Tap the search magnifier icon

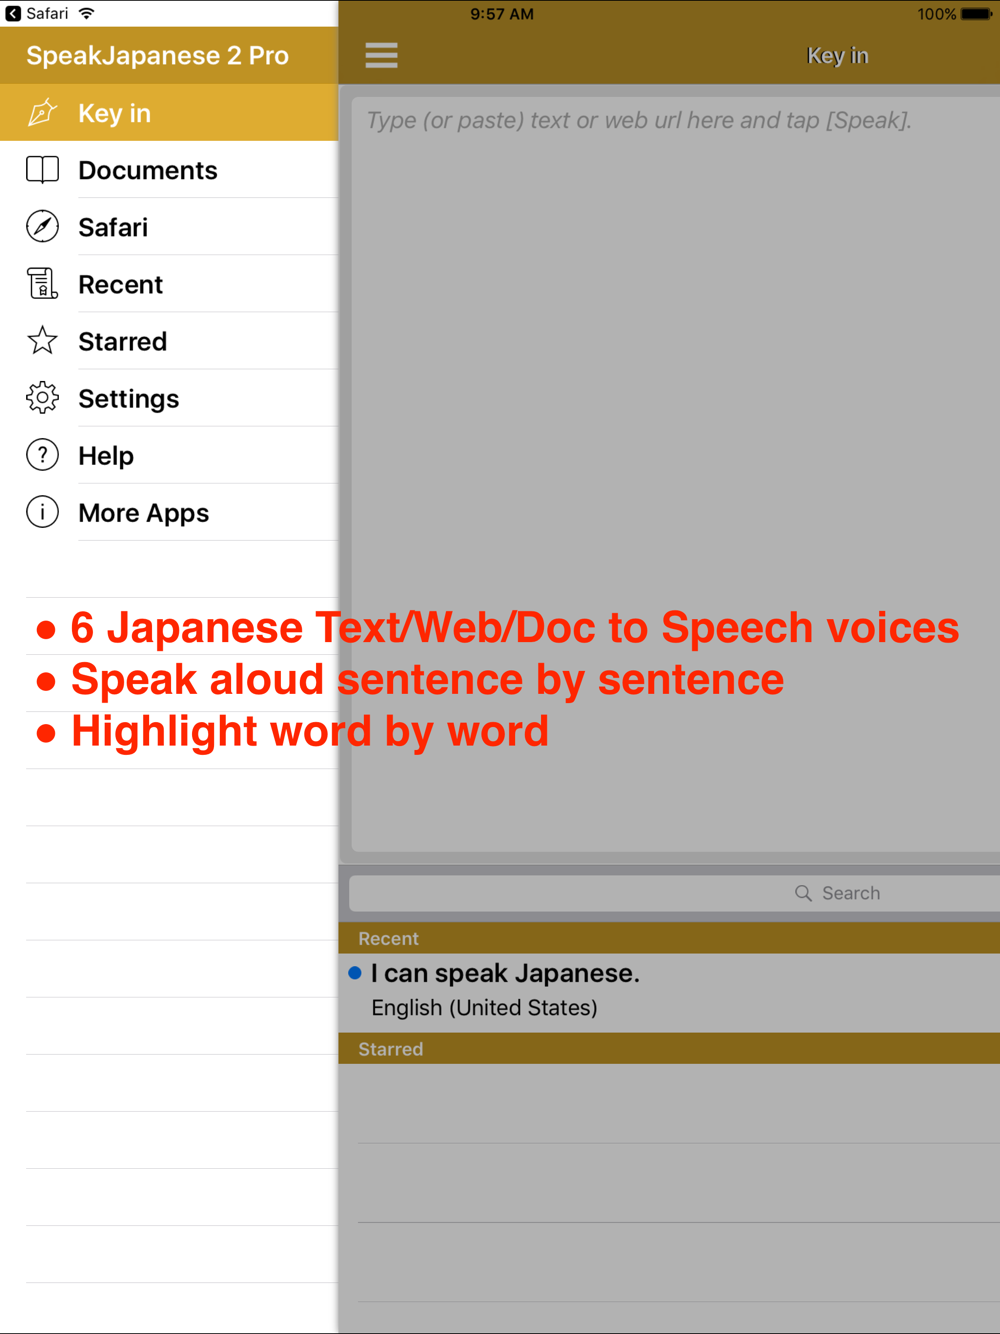pos(803,893)
